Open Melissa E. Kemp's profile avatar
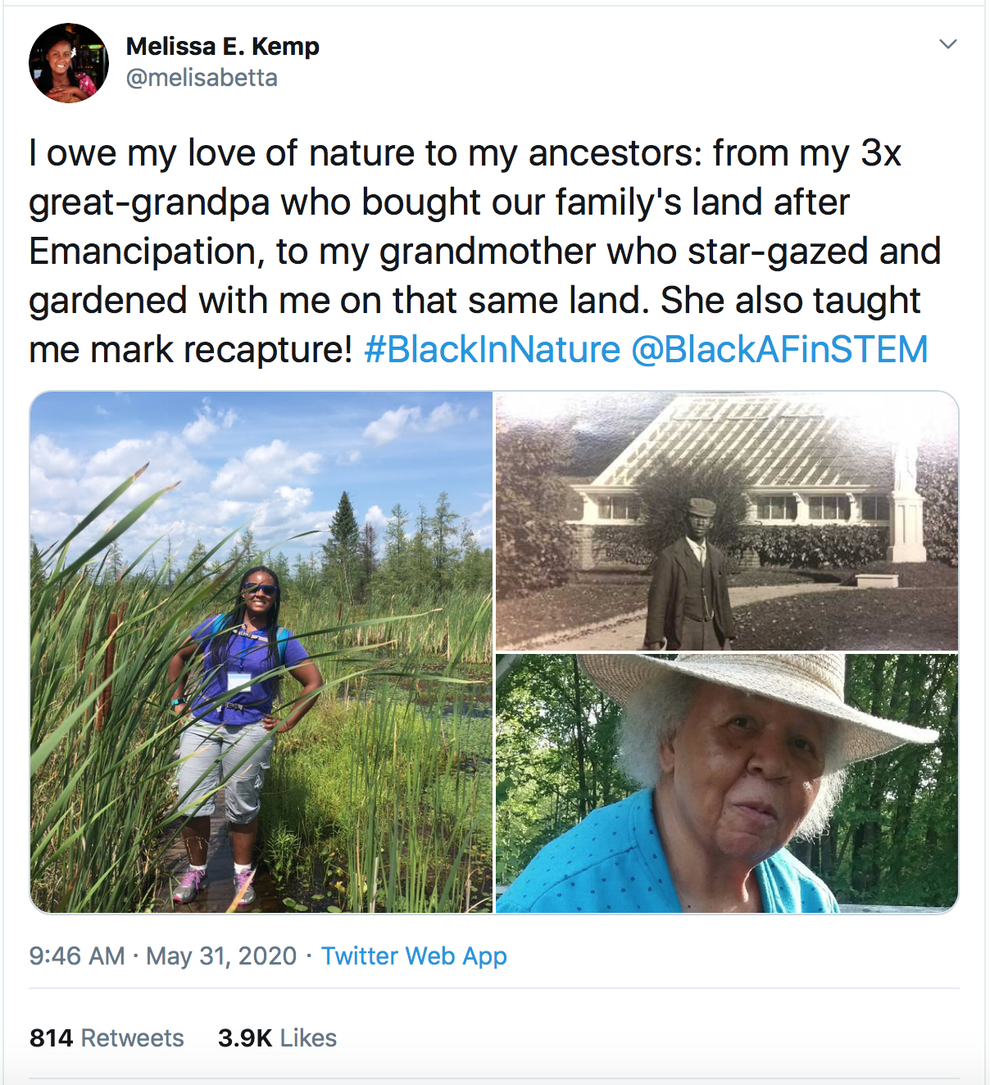Screen dimensions: 990x1085 [x=69, y=63]
